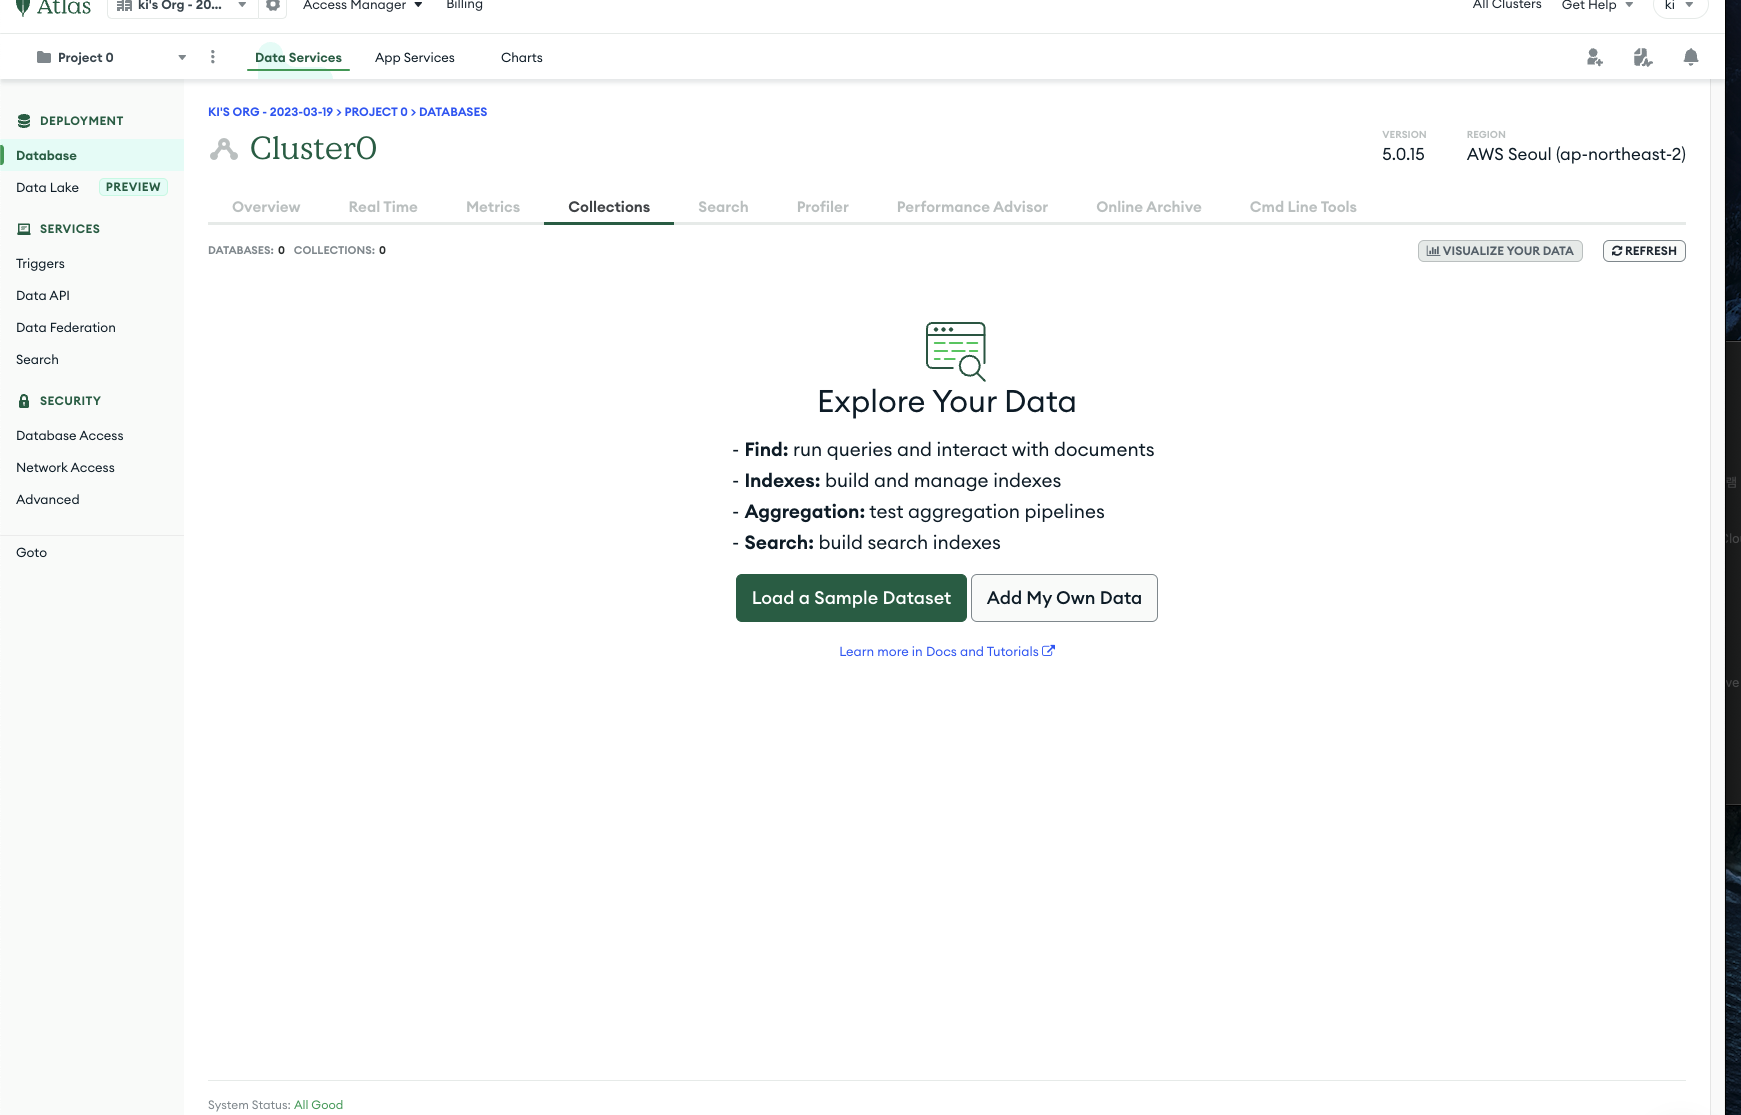The image size is (1741, 1115).
Task: Open Network Access settings
Action: click(x=65, y=467)
